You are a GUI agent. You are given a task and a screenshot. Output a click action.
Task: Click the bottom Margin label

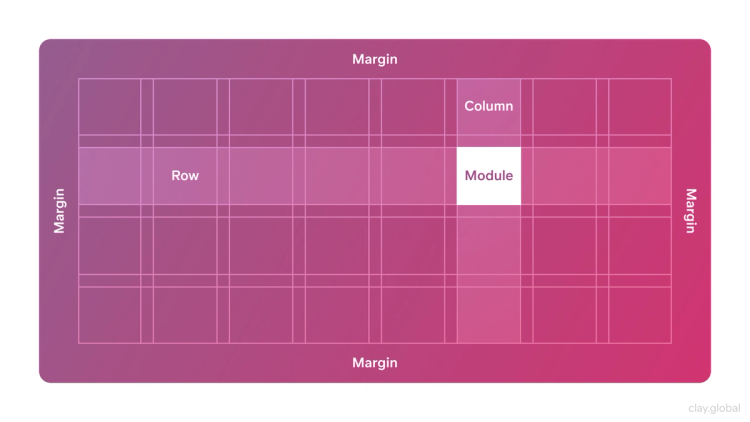coord(375,363)
